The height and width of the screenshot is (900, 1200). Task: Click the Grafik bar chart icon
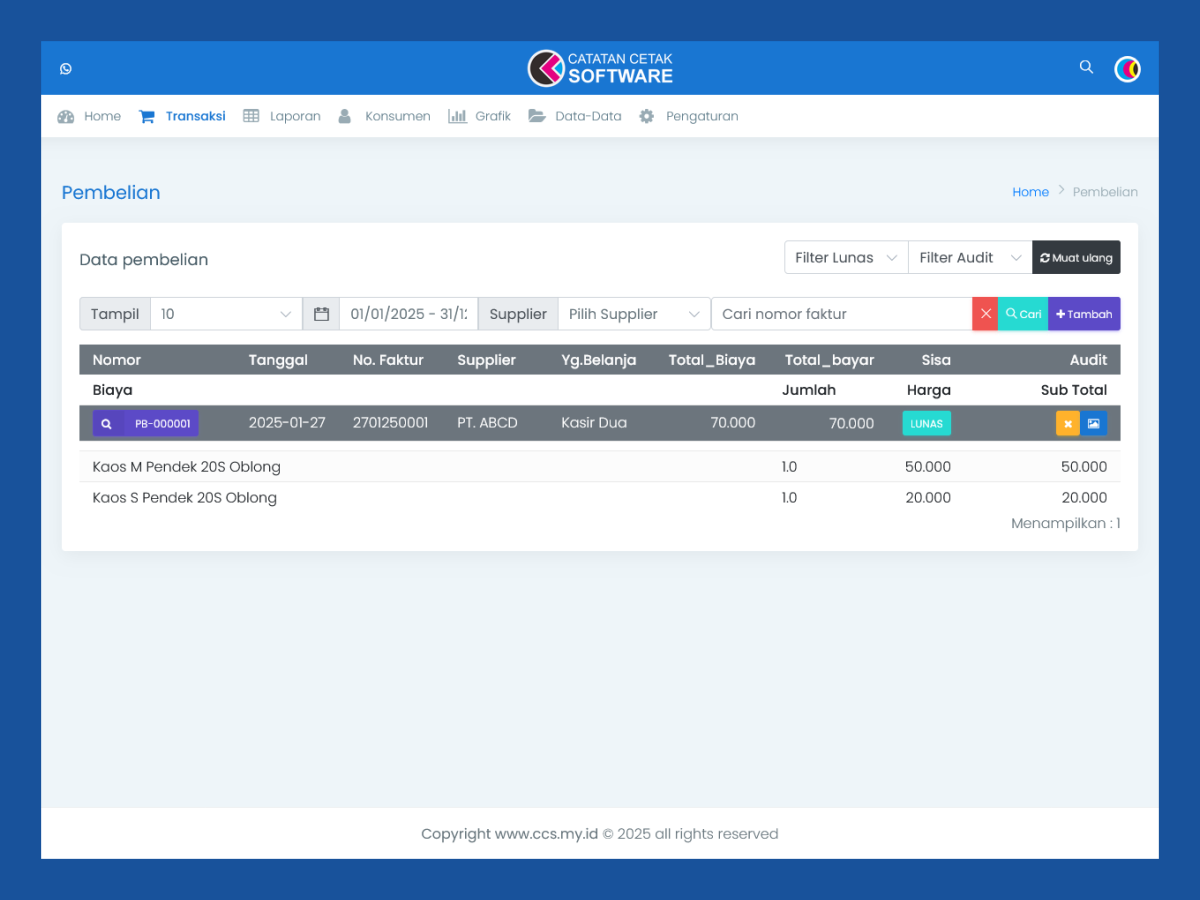pyautogui.click(x=457, y=116)
